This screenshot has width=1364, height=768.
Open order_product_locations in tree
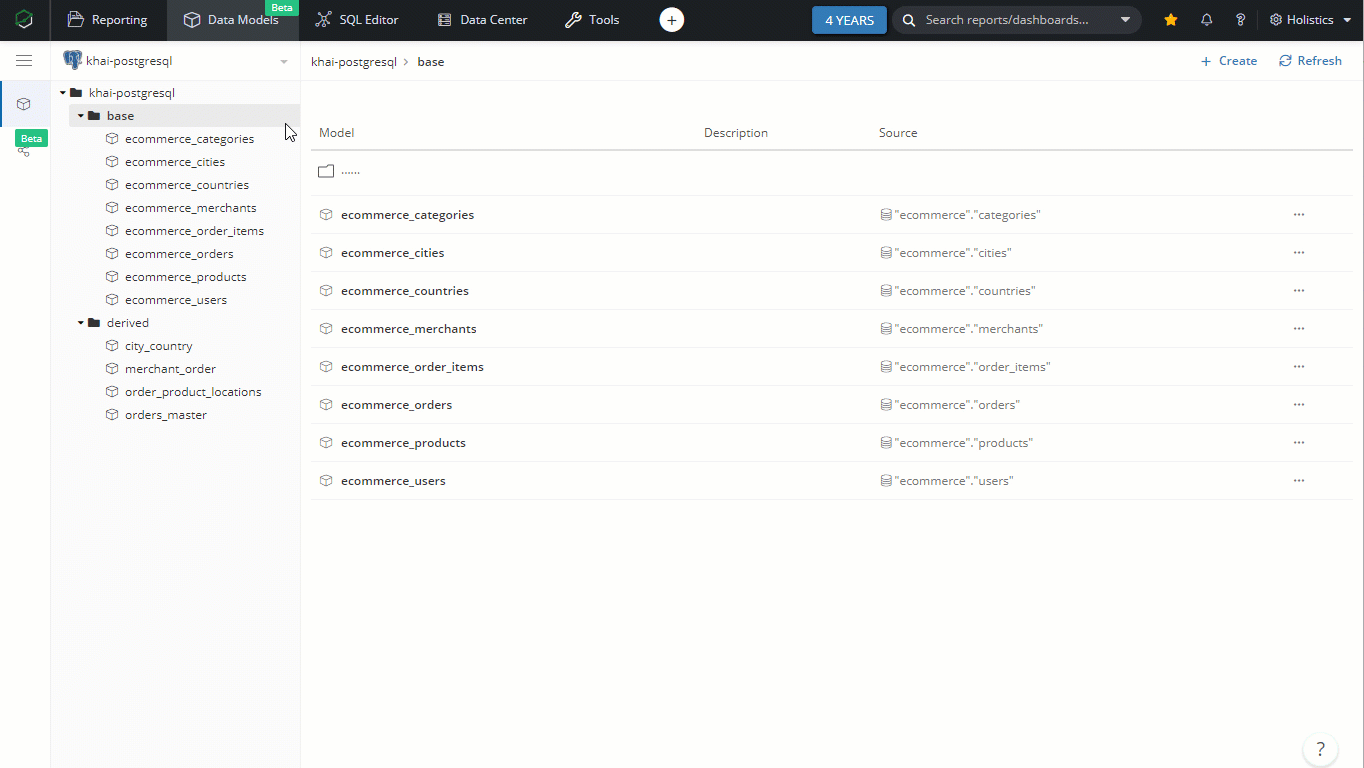coord(193,392)
